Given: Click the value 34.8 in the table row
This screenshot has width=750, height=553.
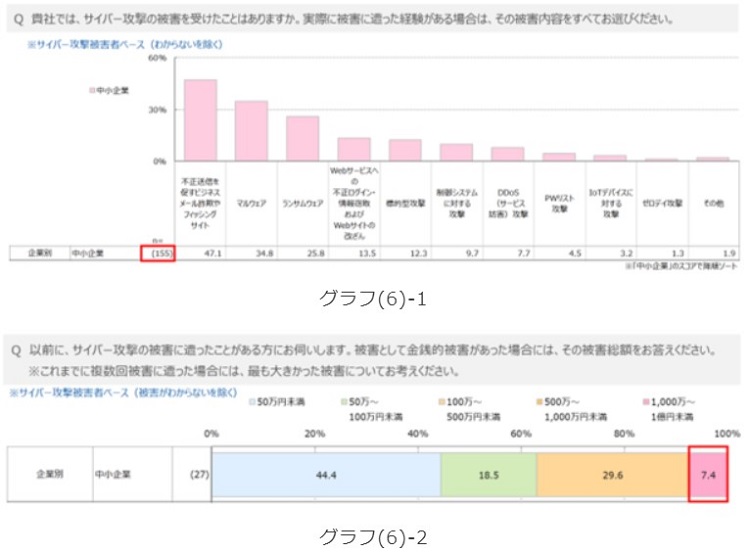Looking at the screenshot, I should click(x=265, y=253).
